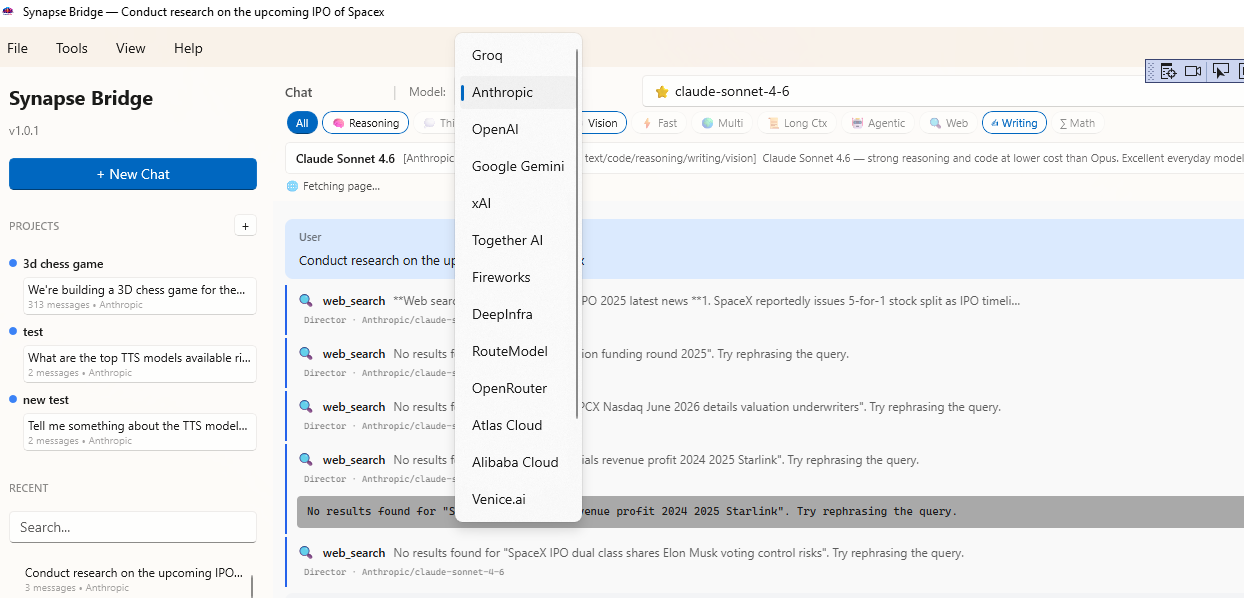The width and height of the screenshot is (1244, 598).
Task: Select the 3d chess game project
Action: tap(63, 264)
